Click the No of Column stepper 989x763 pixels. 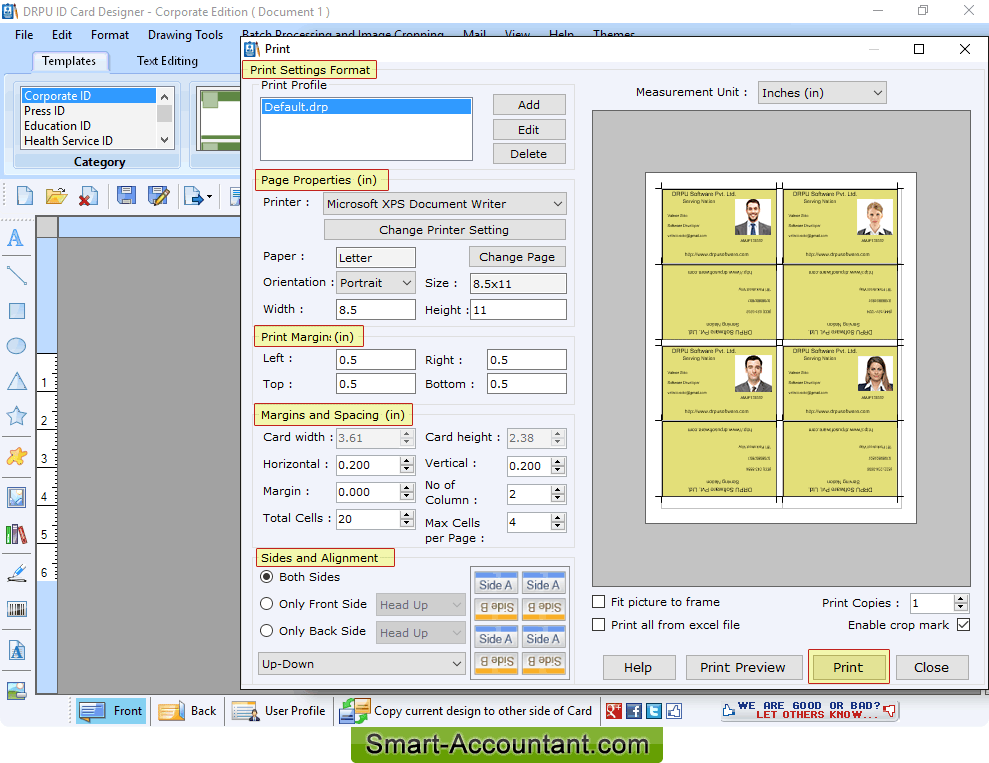558,494
